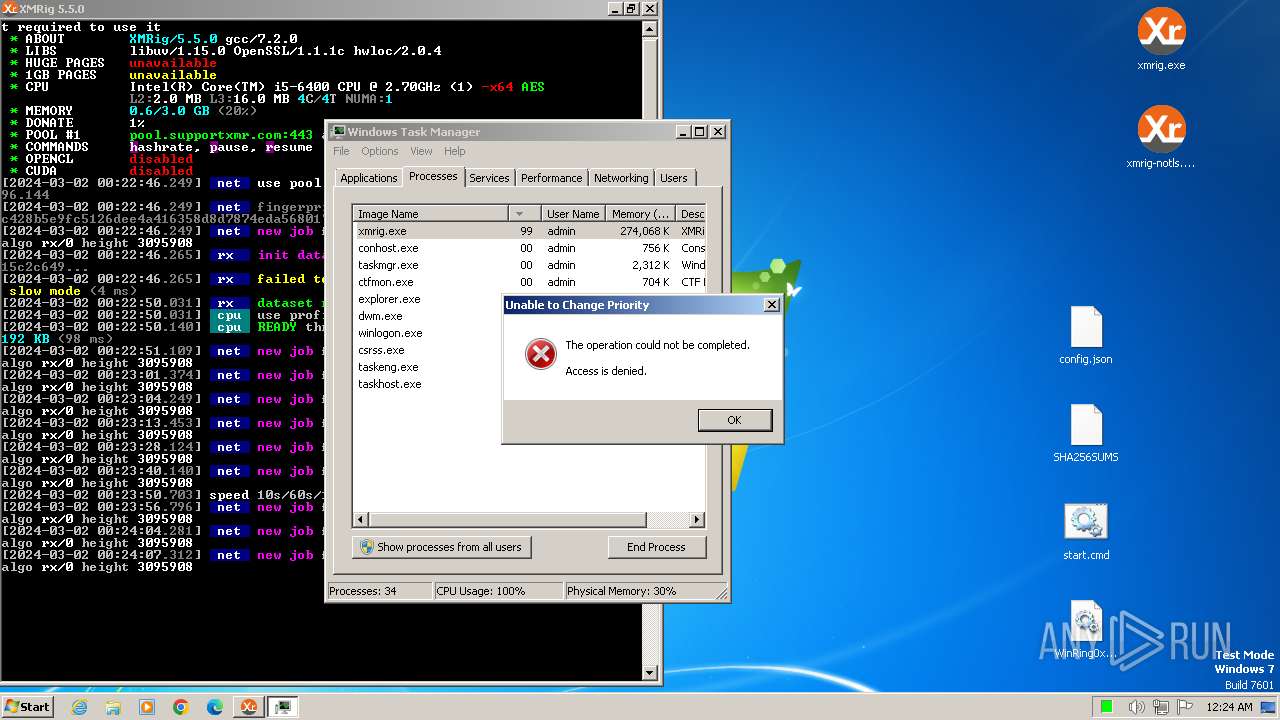Select conhost.exe process row

tap(530, 248)
